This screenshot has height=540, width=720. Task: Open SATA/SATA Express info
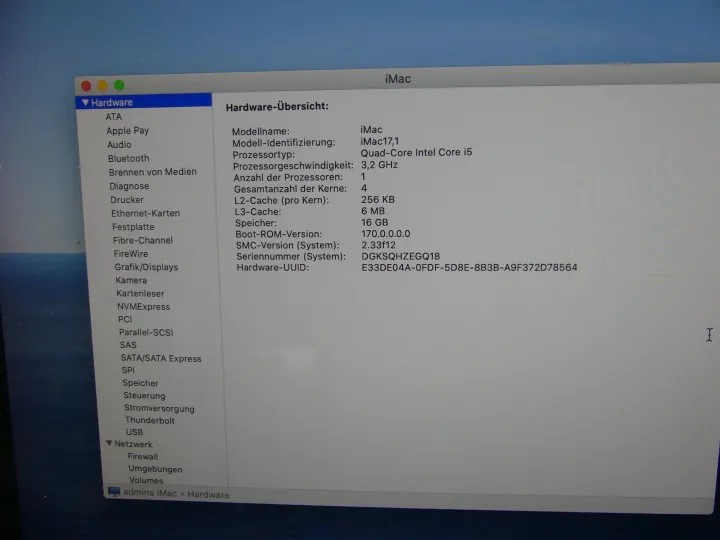[x=161, y=358]
